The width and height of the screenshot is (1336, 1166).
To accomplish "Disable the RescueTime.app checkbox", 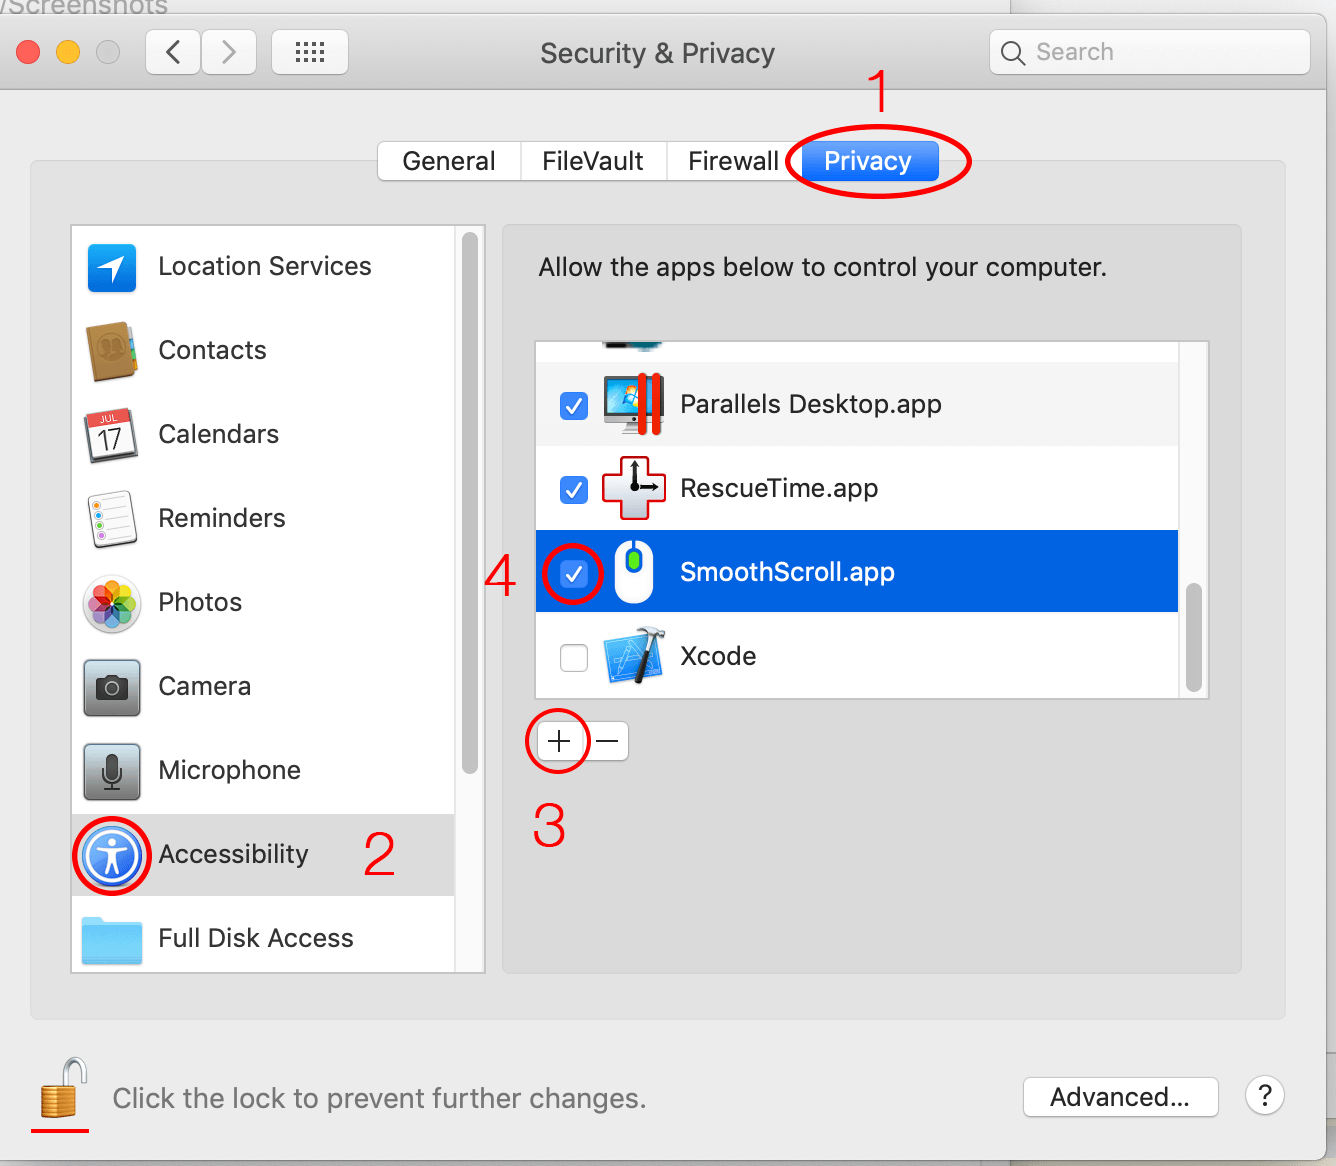I will click(574, 490).
